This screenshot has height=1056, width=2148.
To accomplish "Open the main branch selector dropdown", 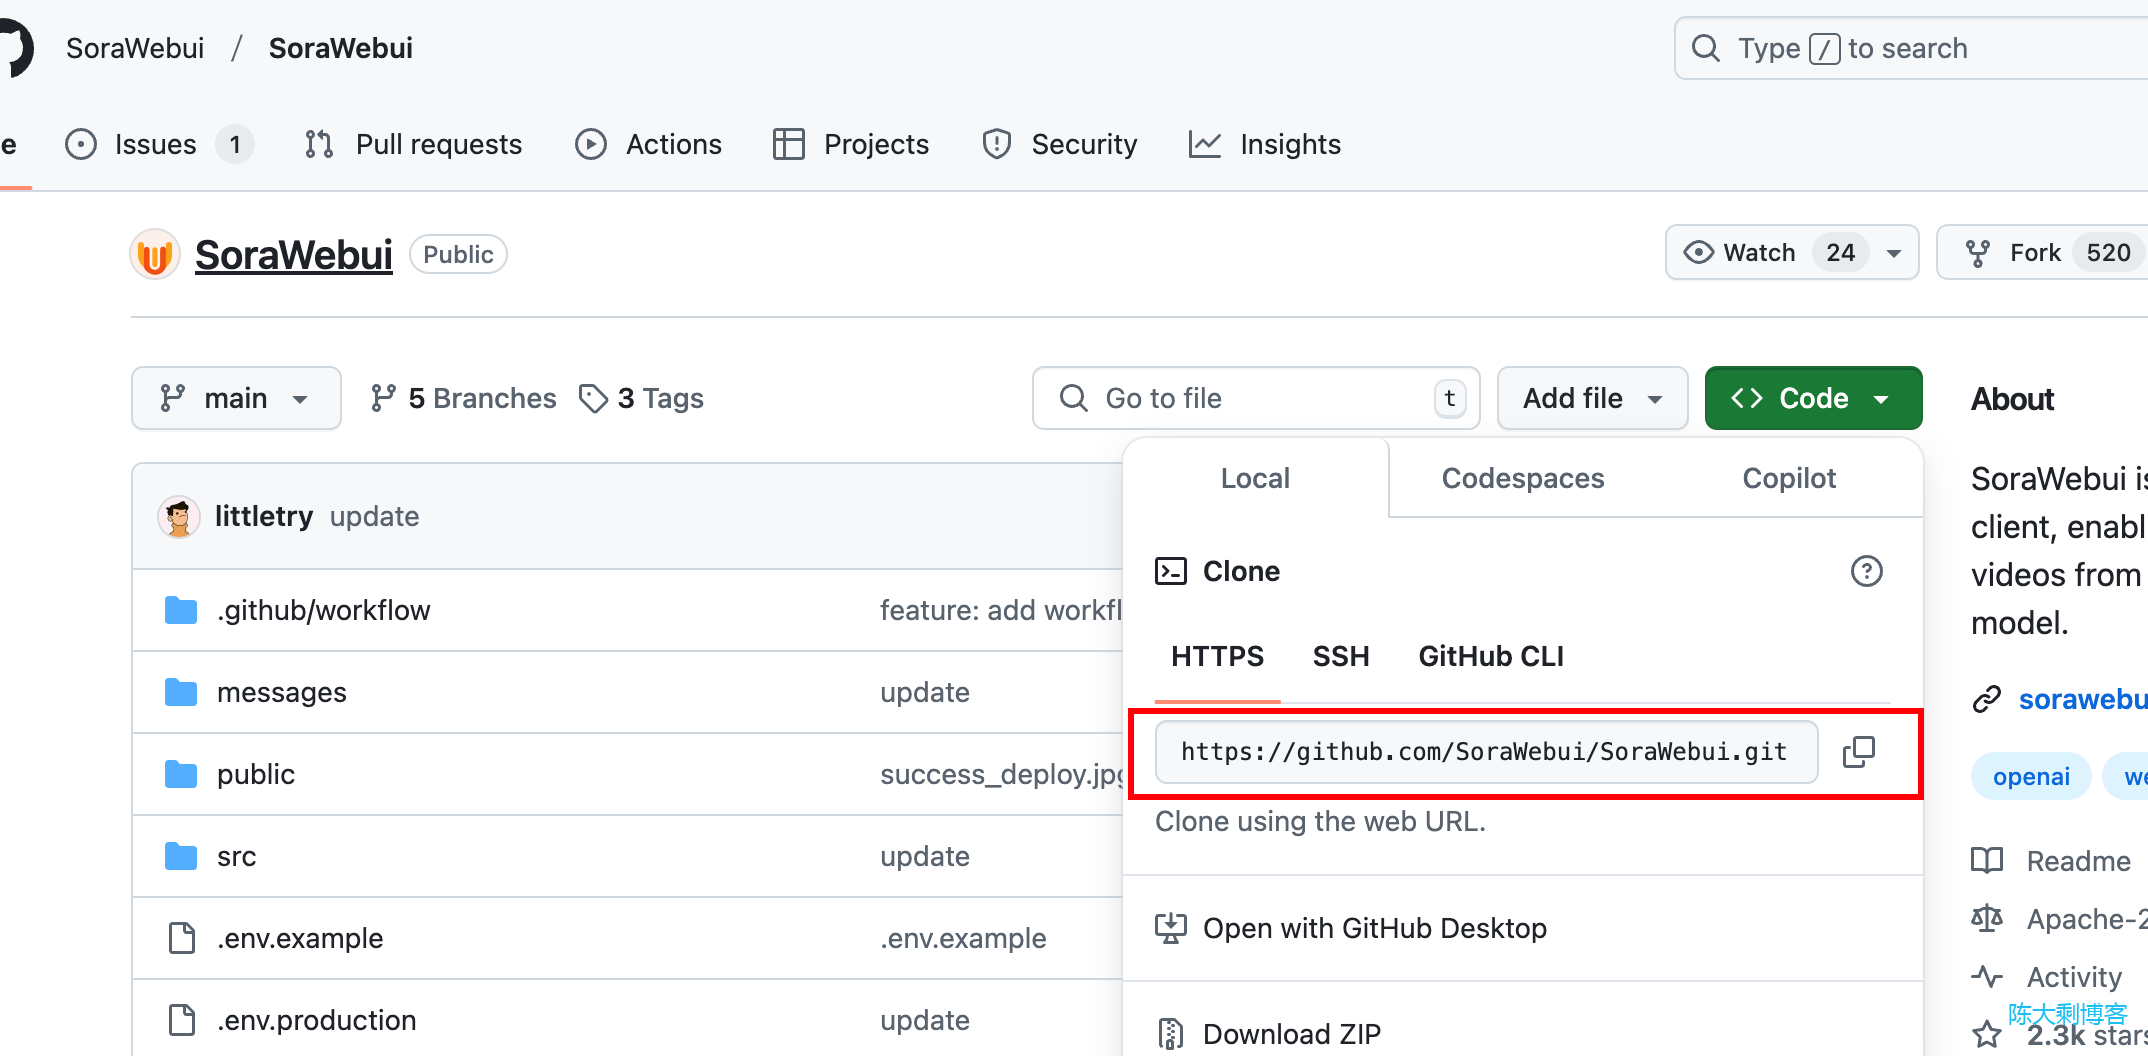I will pos(236,398).
